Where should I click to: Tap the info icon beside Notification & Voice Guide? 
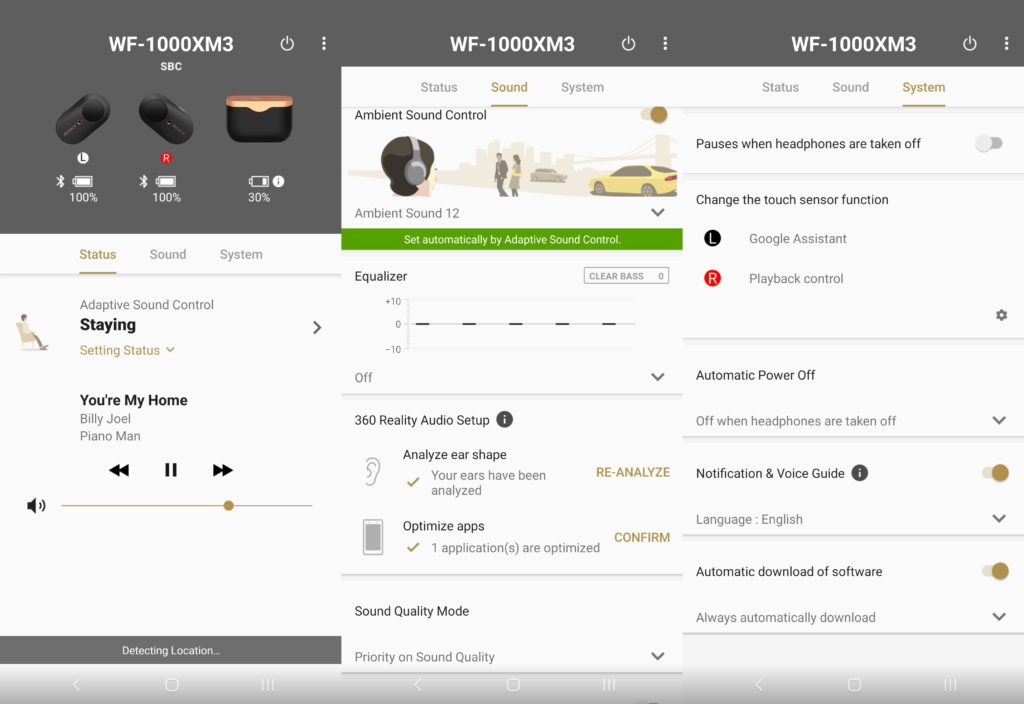(860, 473)
